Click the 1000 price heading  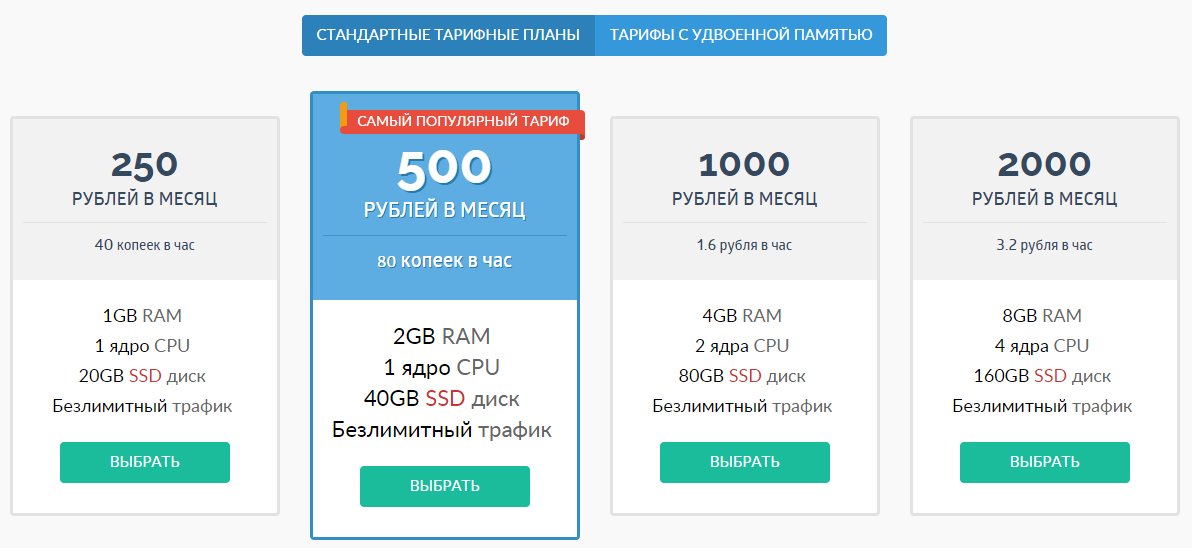point(744,164)
